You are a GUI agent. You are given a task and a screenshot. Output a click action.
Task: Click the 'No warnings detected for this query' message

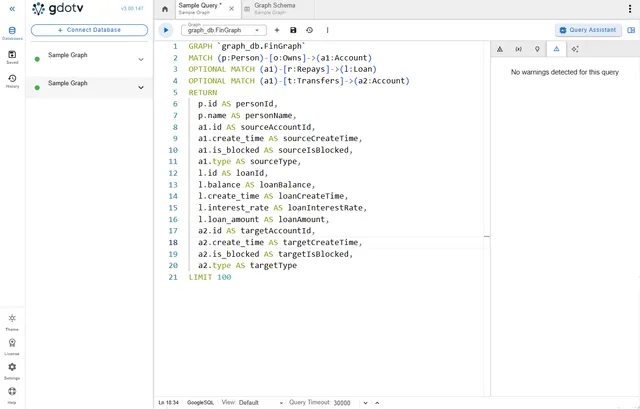[x=565, y=72]
